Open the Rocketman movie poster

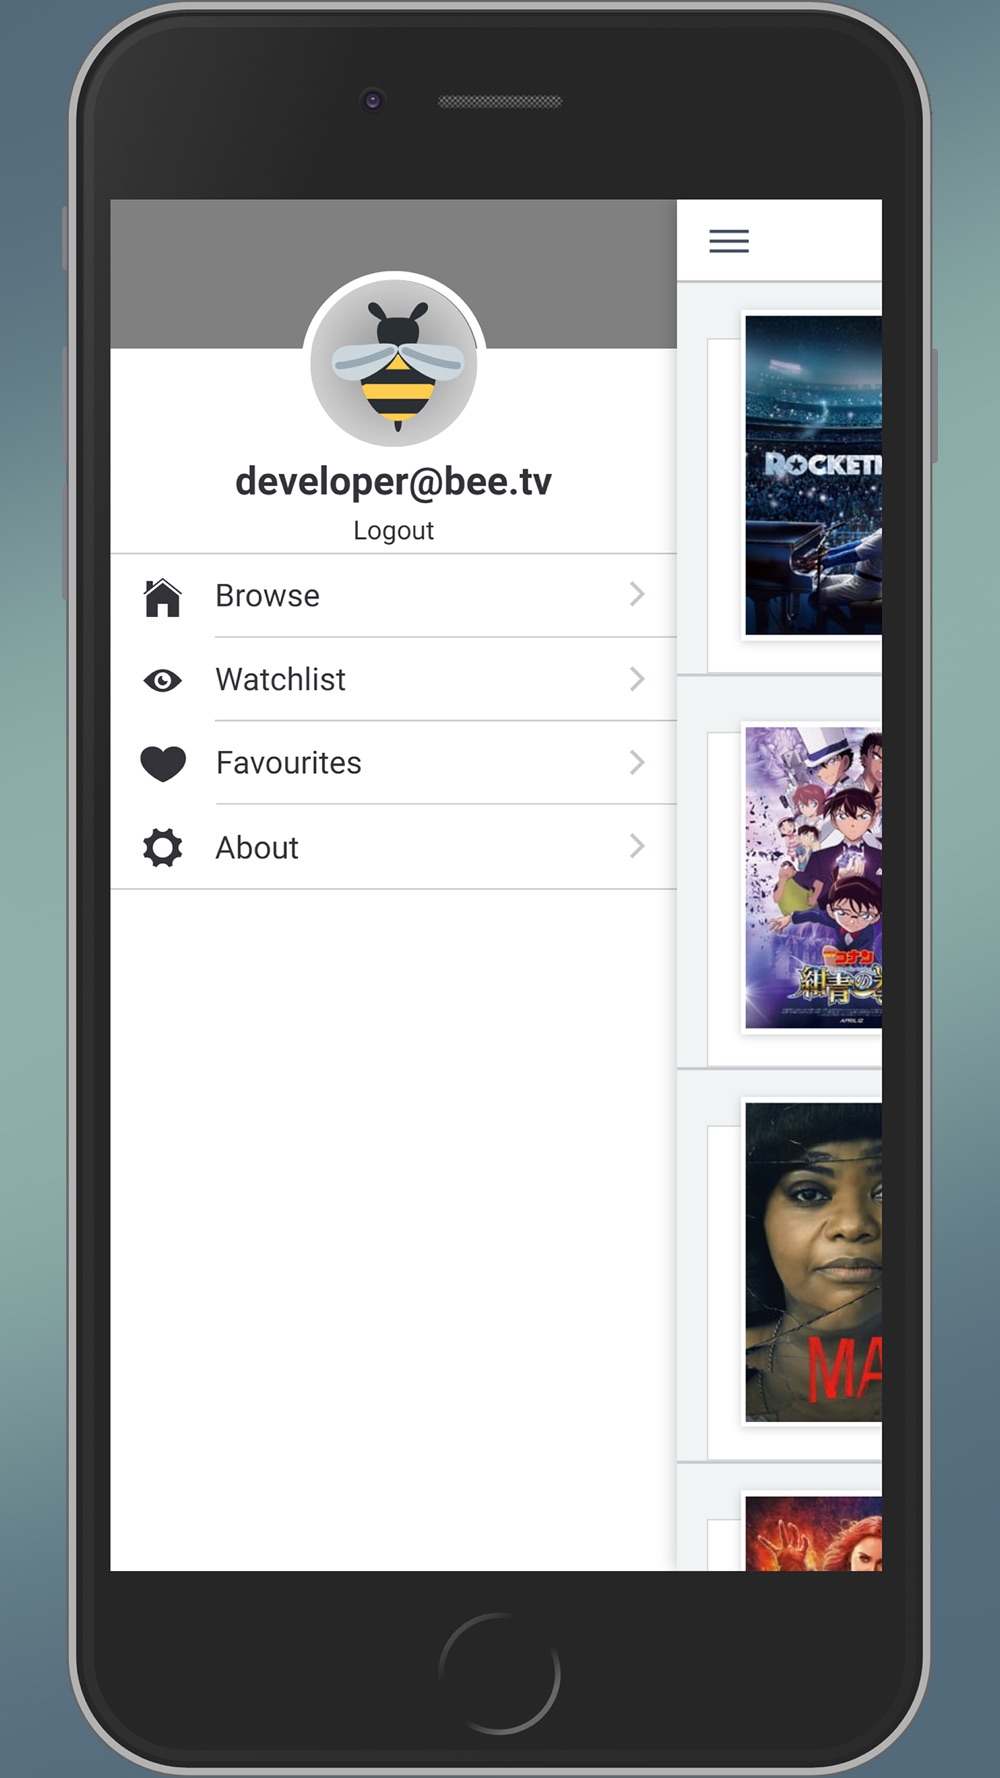814,475
